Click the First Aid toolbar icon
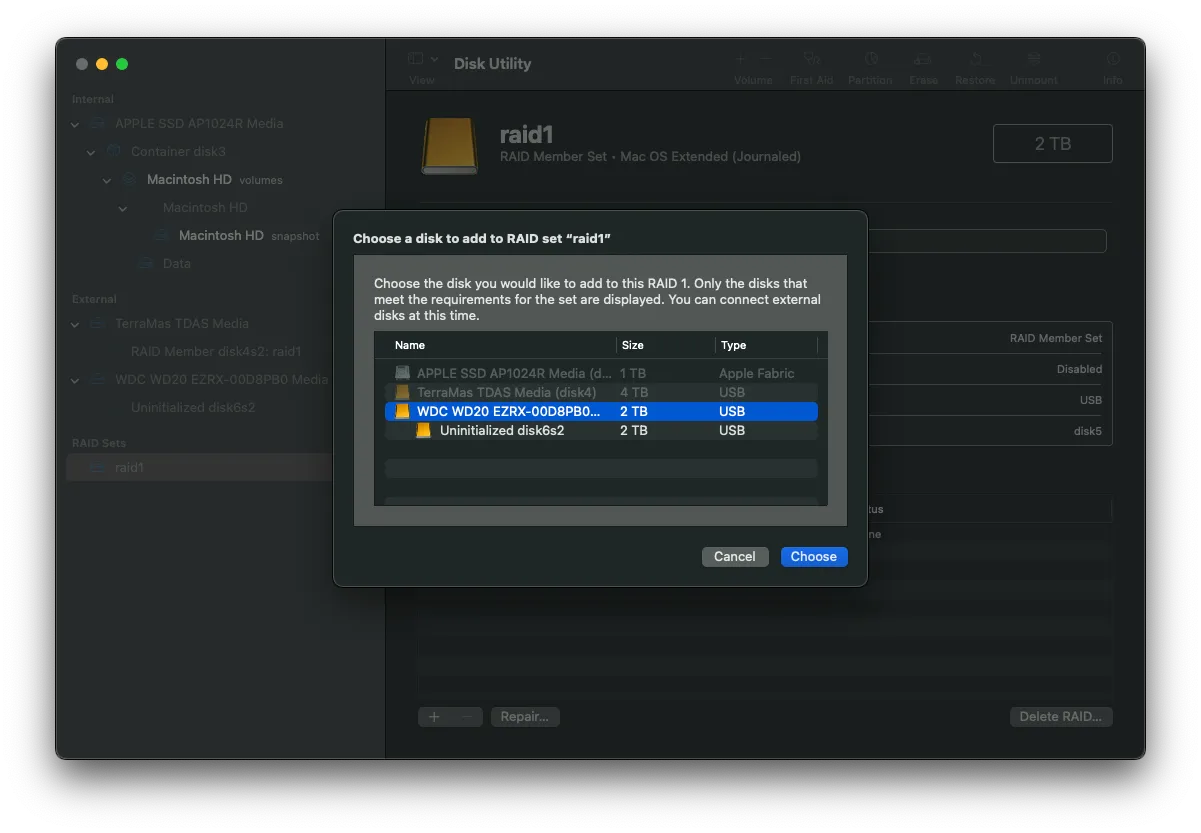 click(811, 61)
